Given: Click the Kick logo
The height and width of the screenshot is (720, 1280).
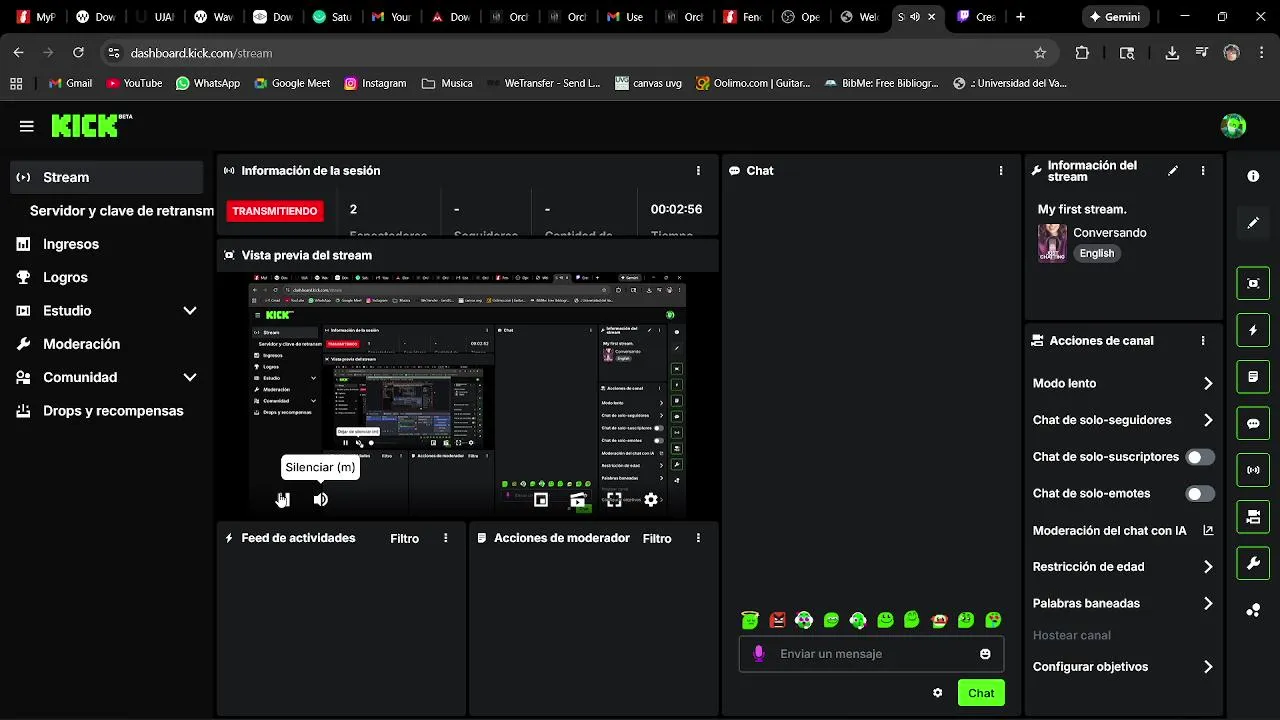Looking at the screenshot, I should (91, 125).
